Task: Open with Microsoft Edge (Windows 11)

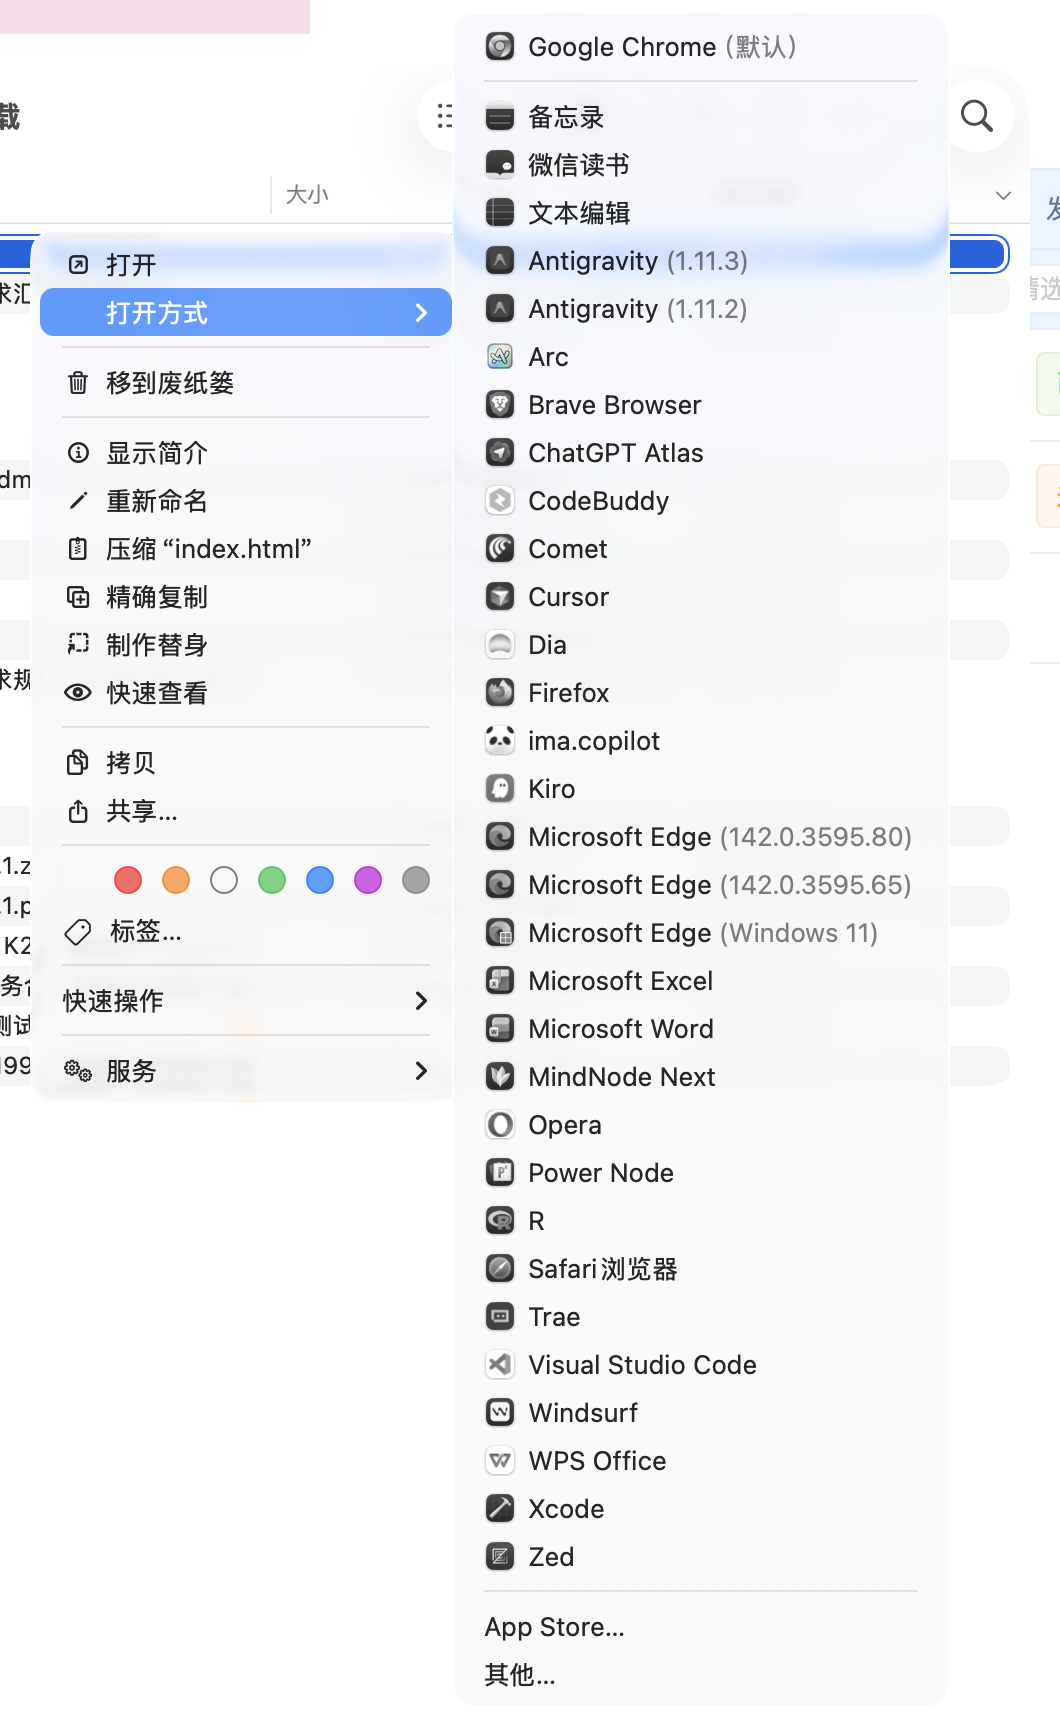Action: 701,932
